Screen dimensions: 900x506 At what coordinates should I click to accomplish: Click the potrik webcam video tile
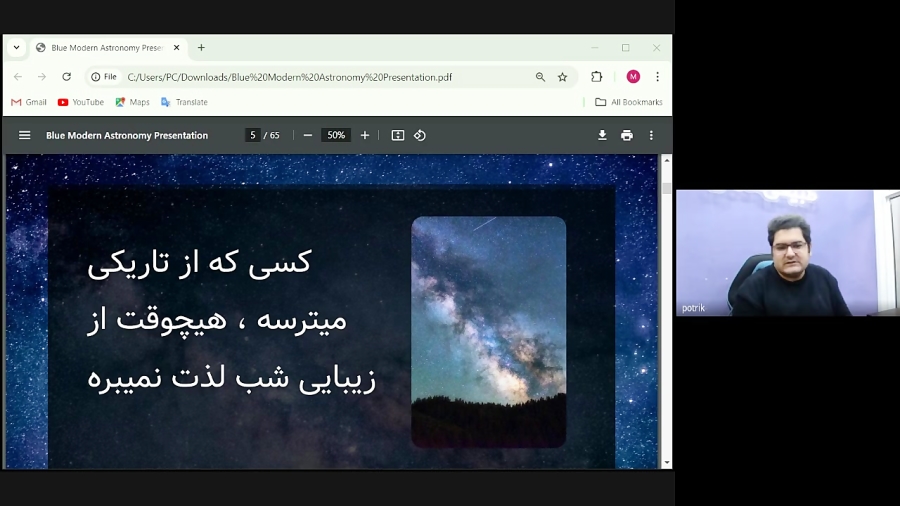[788, 252]
